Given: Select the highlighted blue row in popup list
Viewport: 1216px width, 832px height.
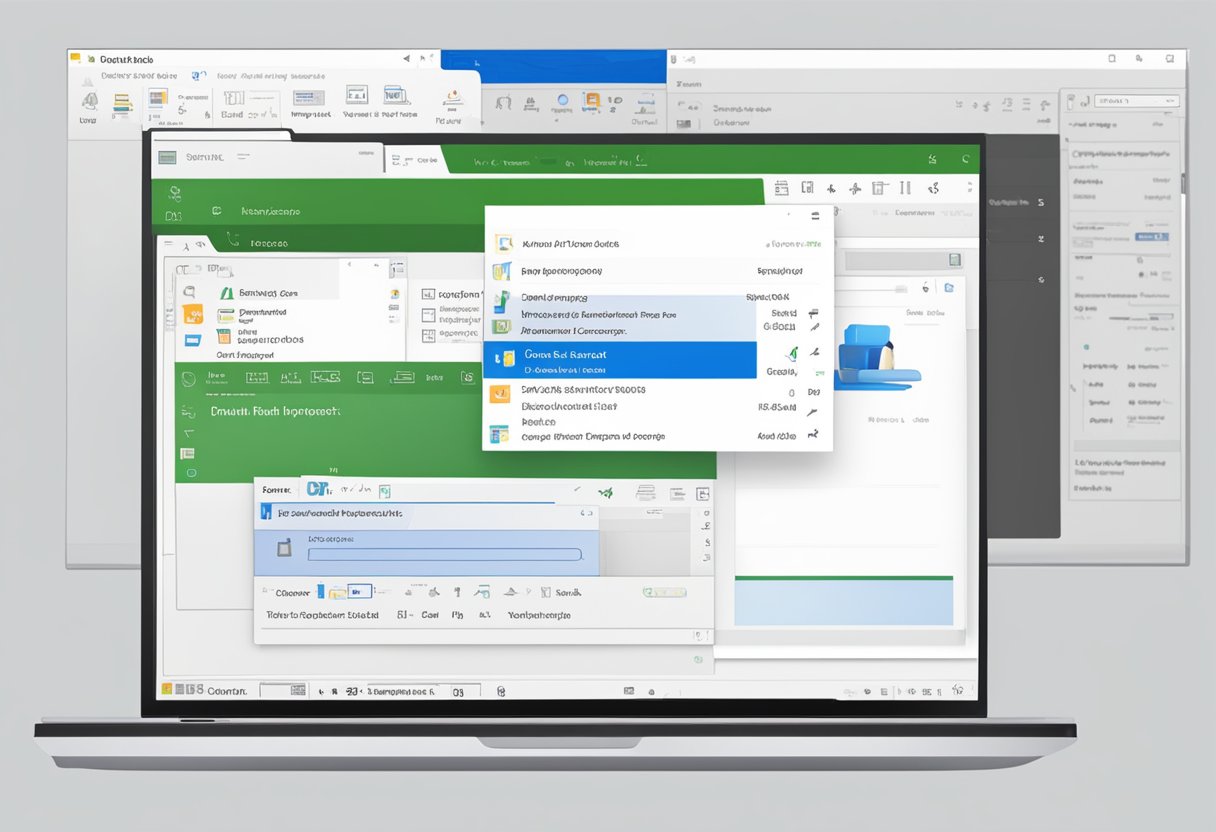Looking at the screenshot, I should 619,361.
